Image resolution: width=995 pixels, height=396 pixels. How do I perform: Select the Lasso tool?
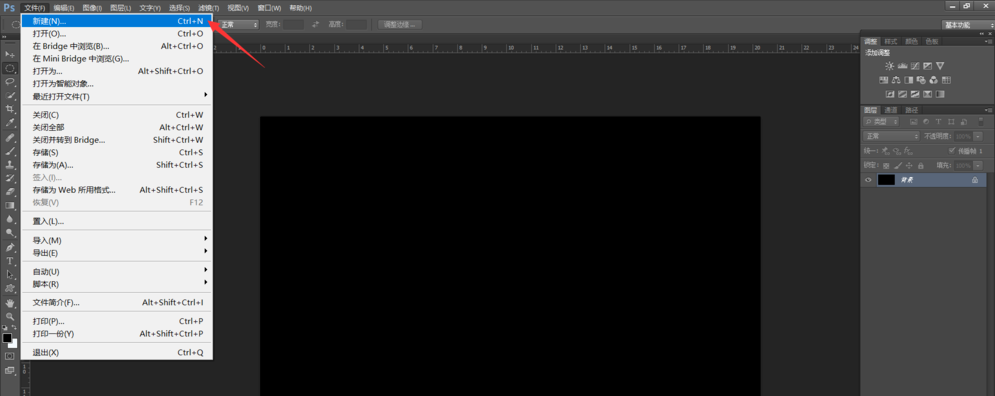tap(10, 82)
